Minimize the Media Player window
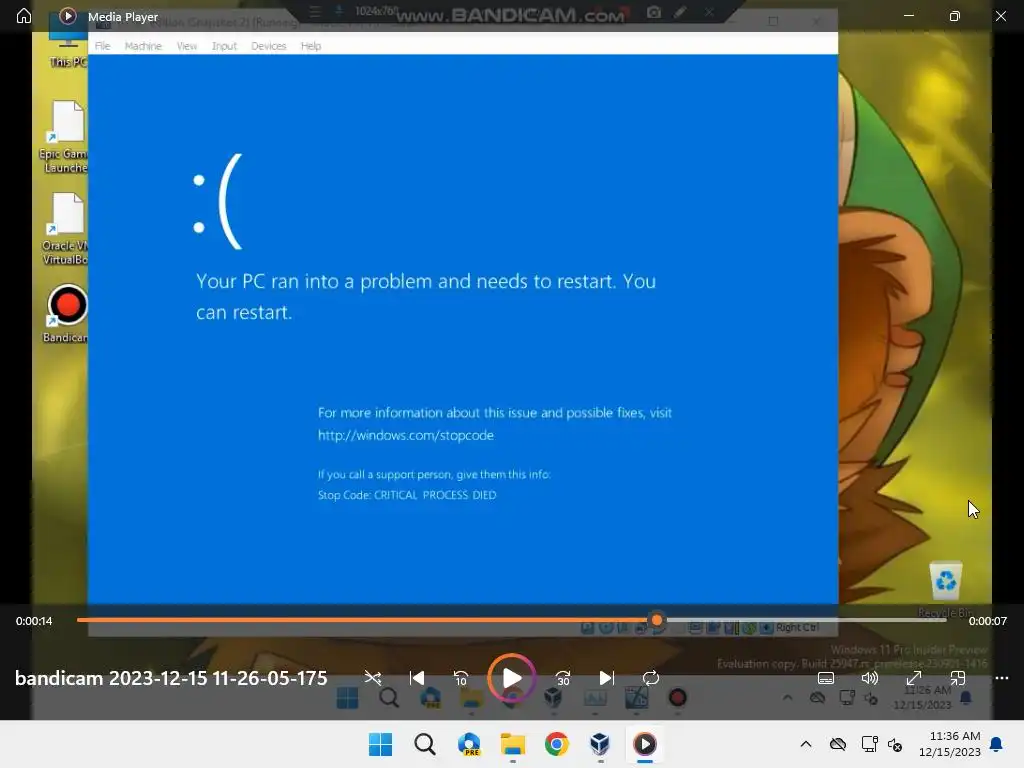Viewport: 1024px width, 768px height. (x=908, y=16)
